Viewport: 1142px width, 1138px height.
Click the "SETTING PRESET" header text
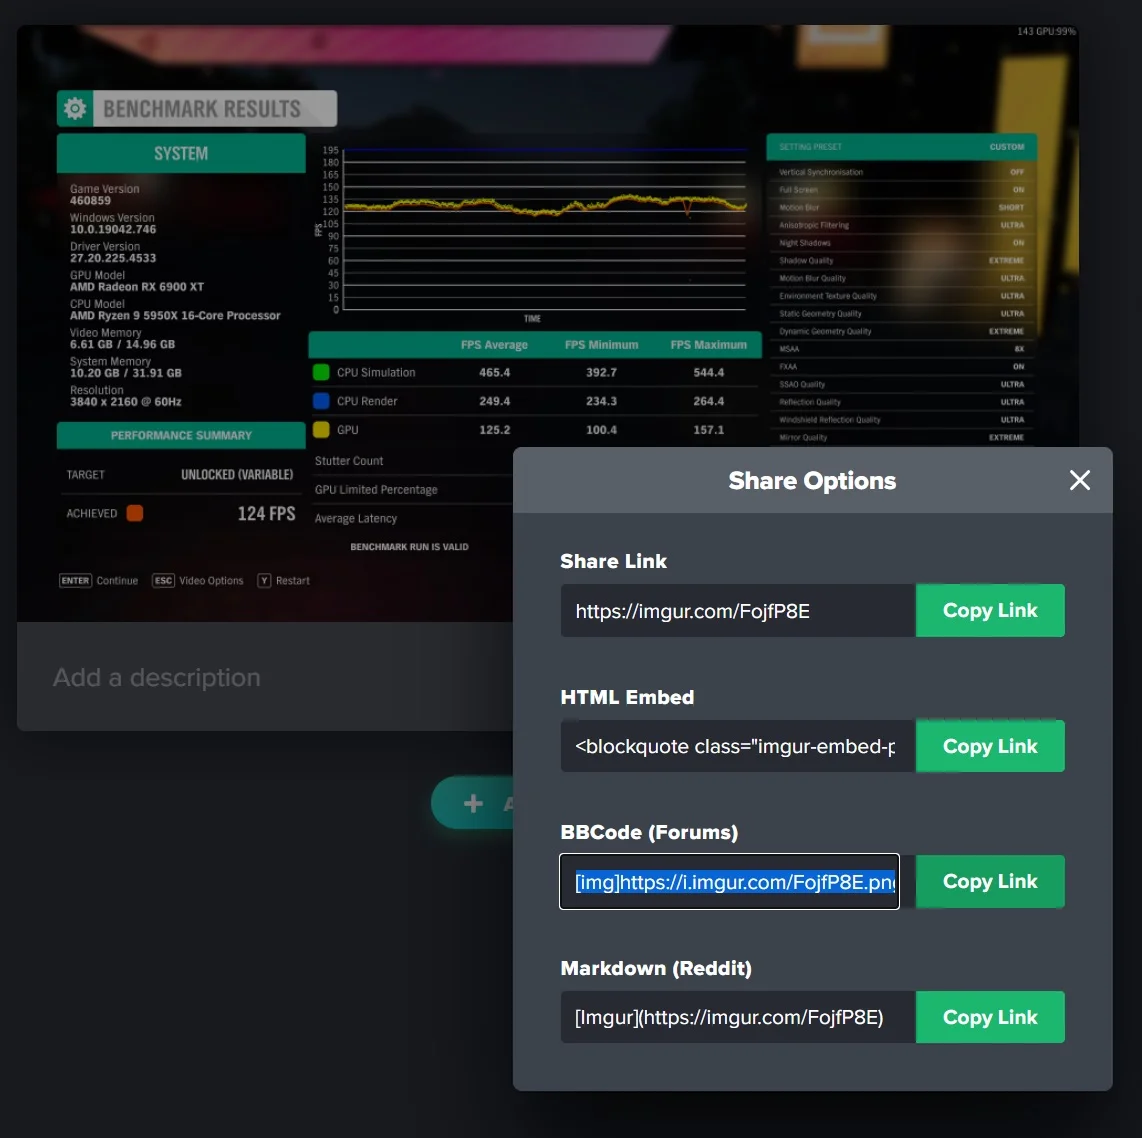coord(811,147)
